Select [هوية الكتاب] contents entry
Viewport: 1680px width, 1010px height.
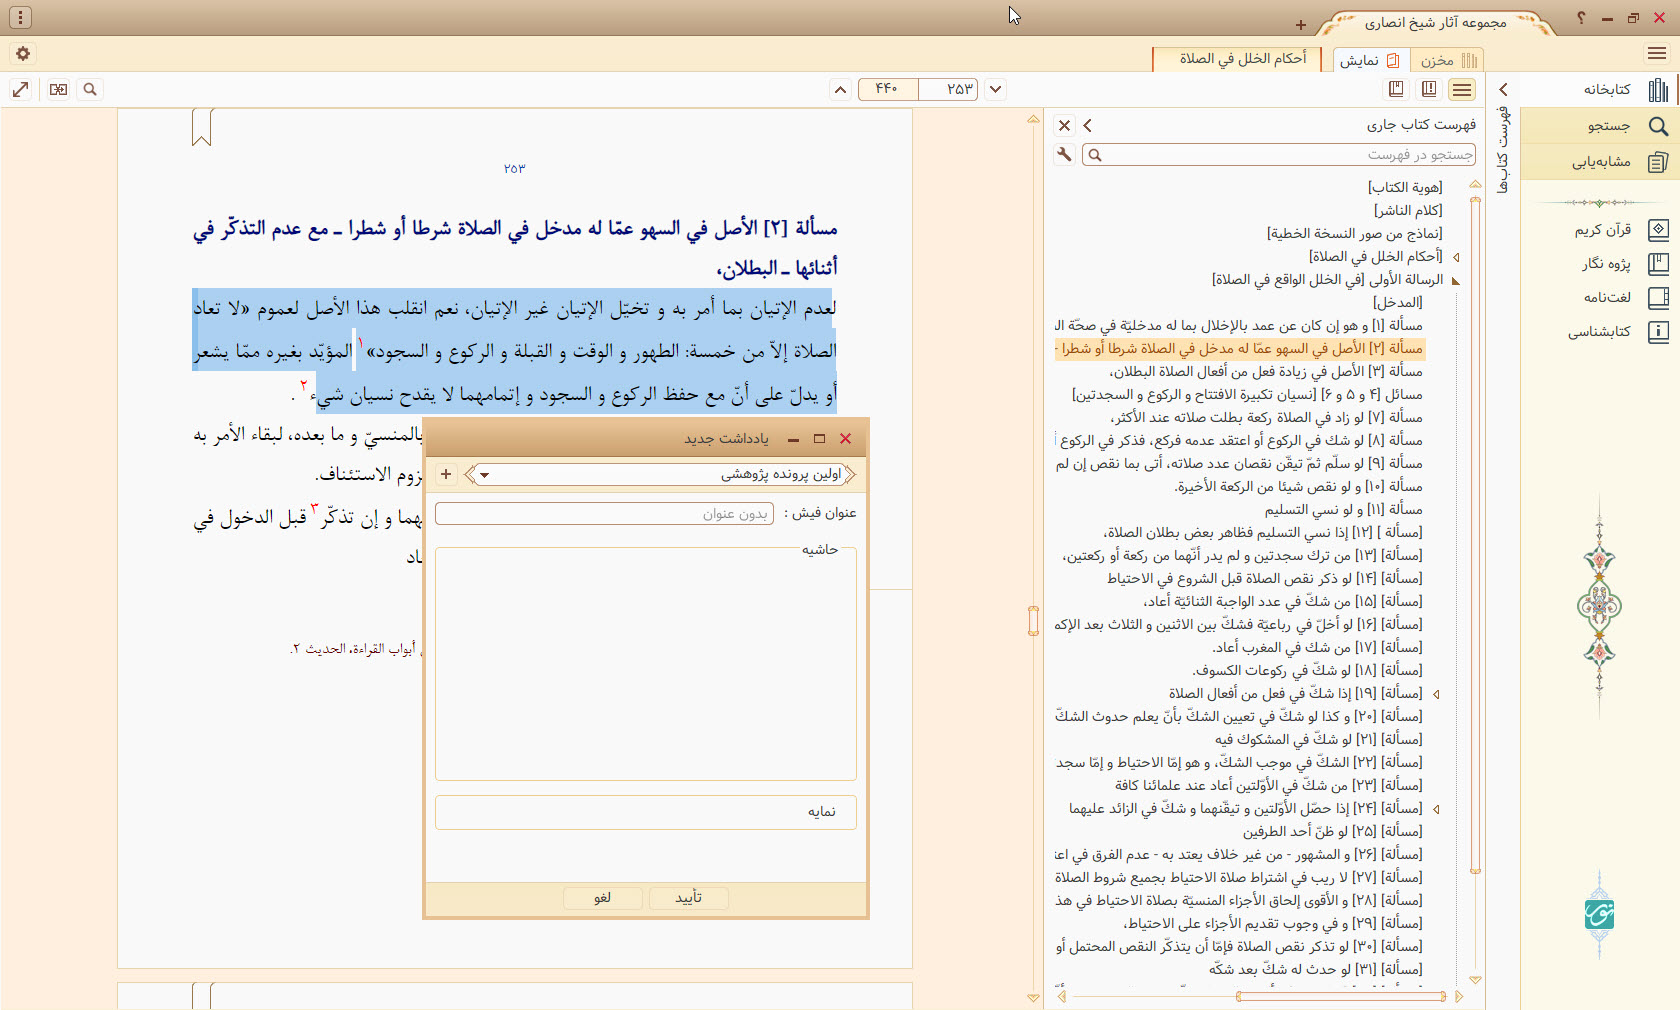coord(1405,187)
